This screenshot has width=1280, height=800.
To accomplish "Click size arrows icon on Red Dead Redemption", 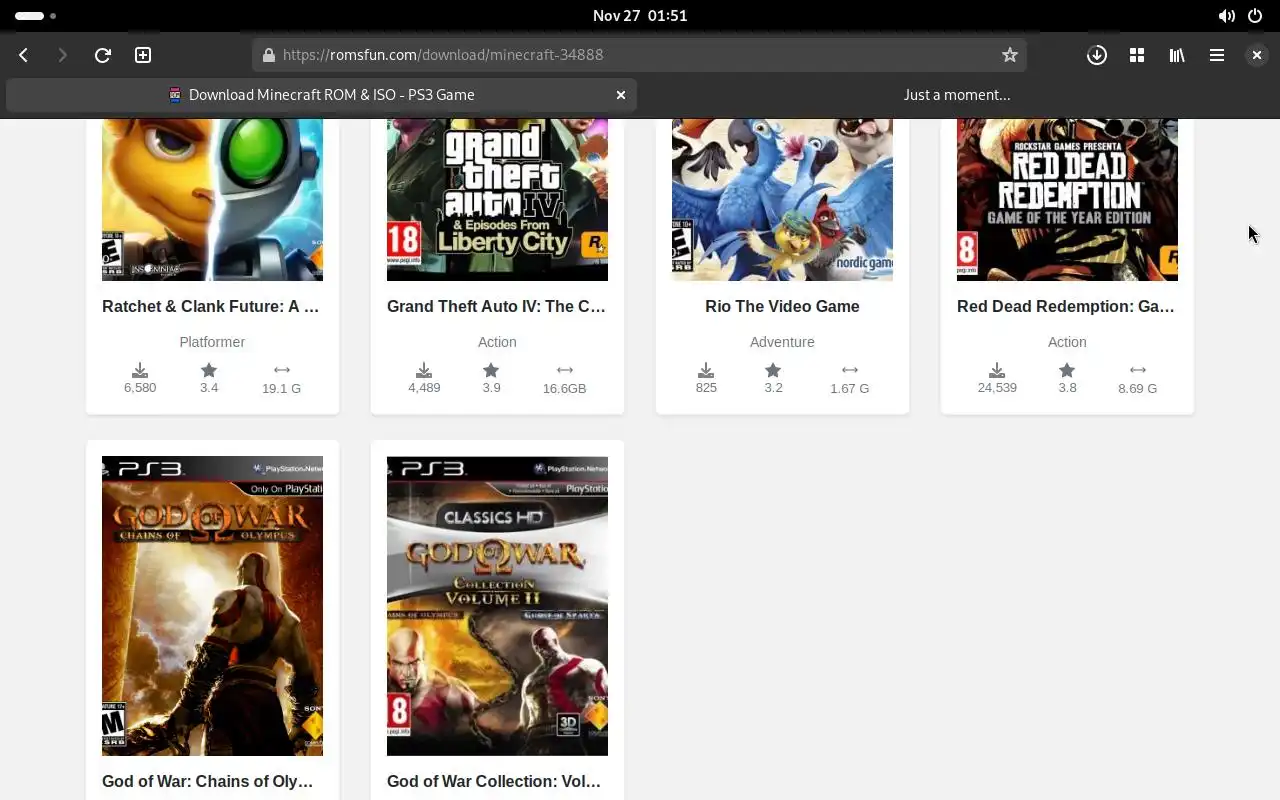I will pyautogui.click(x=1137, y=370).
